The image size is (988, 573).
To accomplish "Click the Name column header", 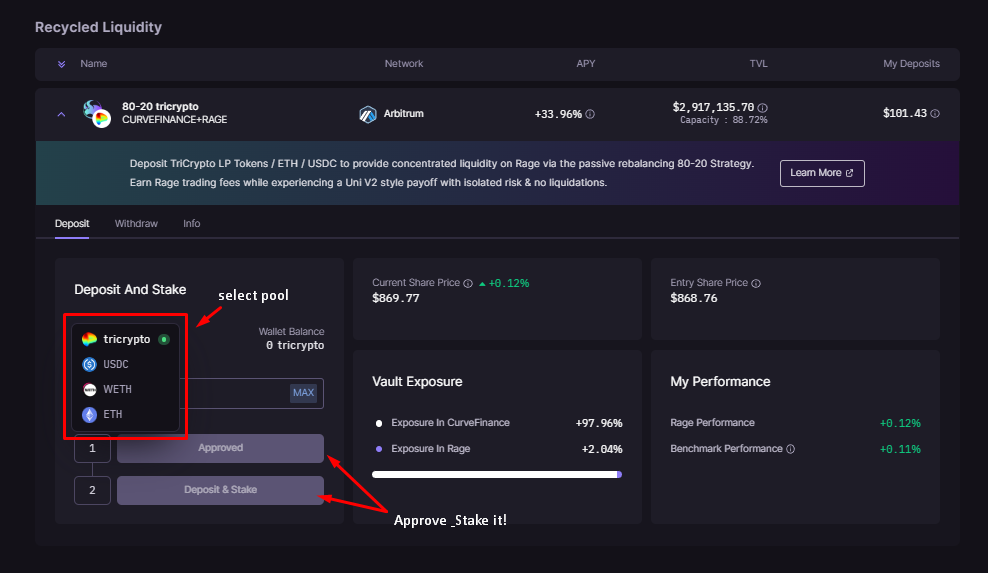I will click(x=93, y=64).
